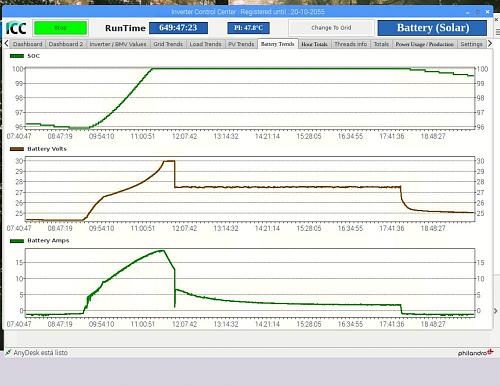Open Power Usage / Production tab

tap(425, 44)
